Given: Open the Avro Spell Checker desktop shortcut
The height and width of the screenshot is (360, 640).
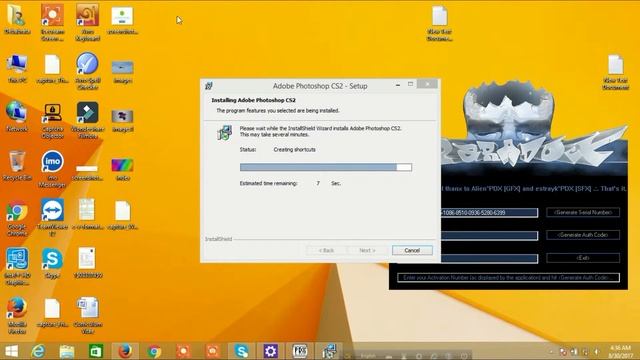Looking at the screenshot, I should (x=87, y=71).
